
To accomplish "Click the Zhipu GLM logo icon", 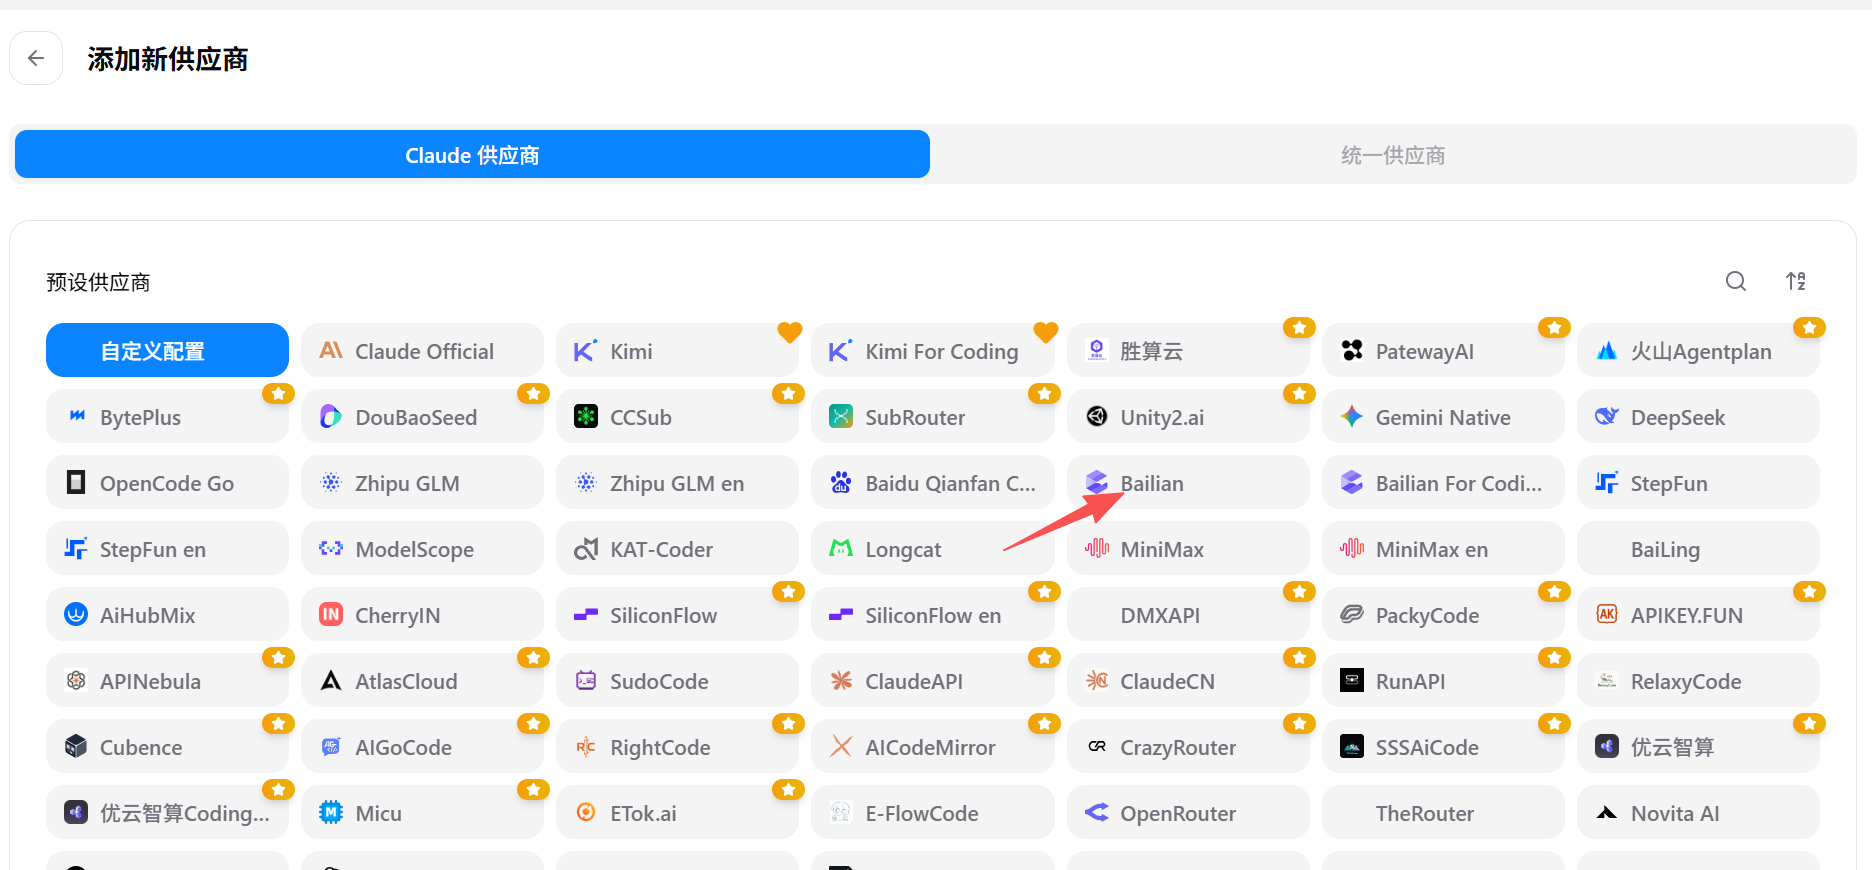I will pos(331,482).
